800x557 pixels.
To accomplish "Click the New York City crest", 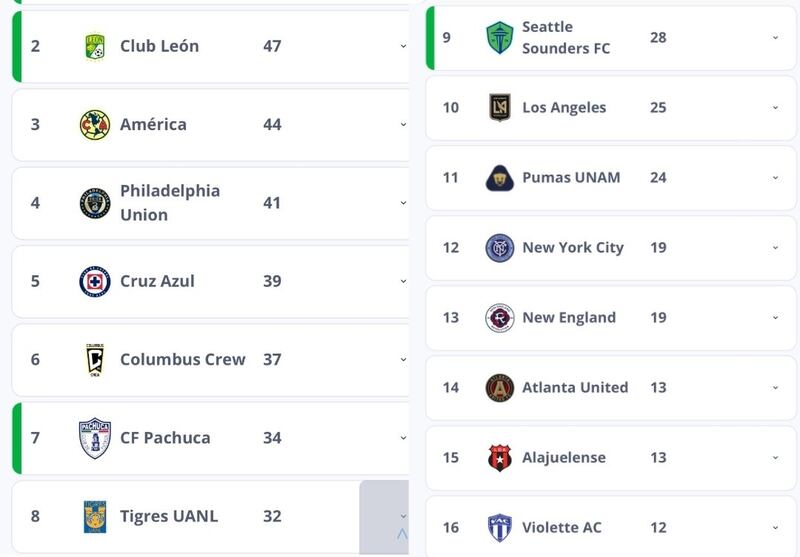I will tap(499, 248).
